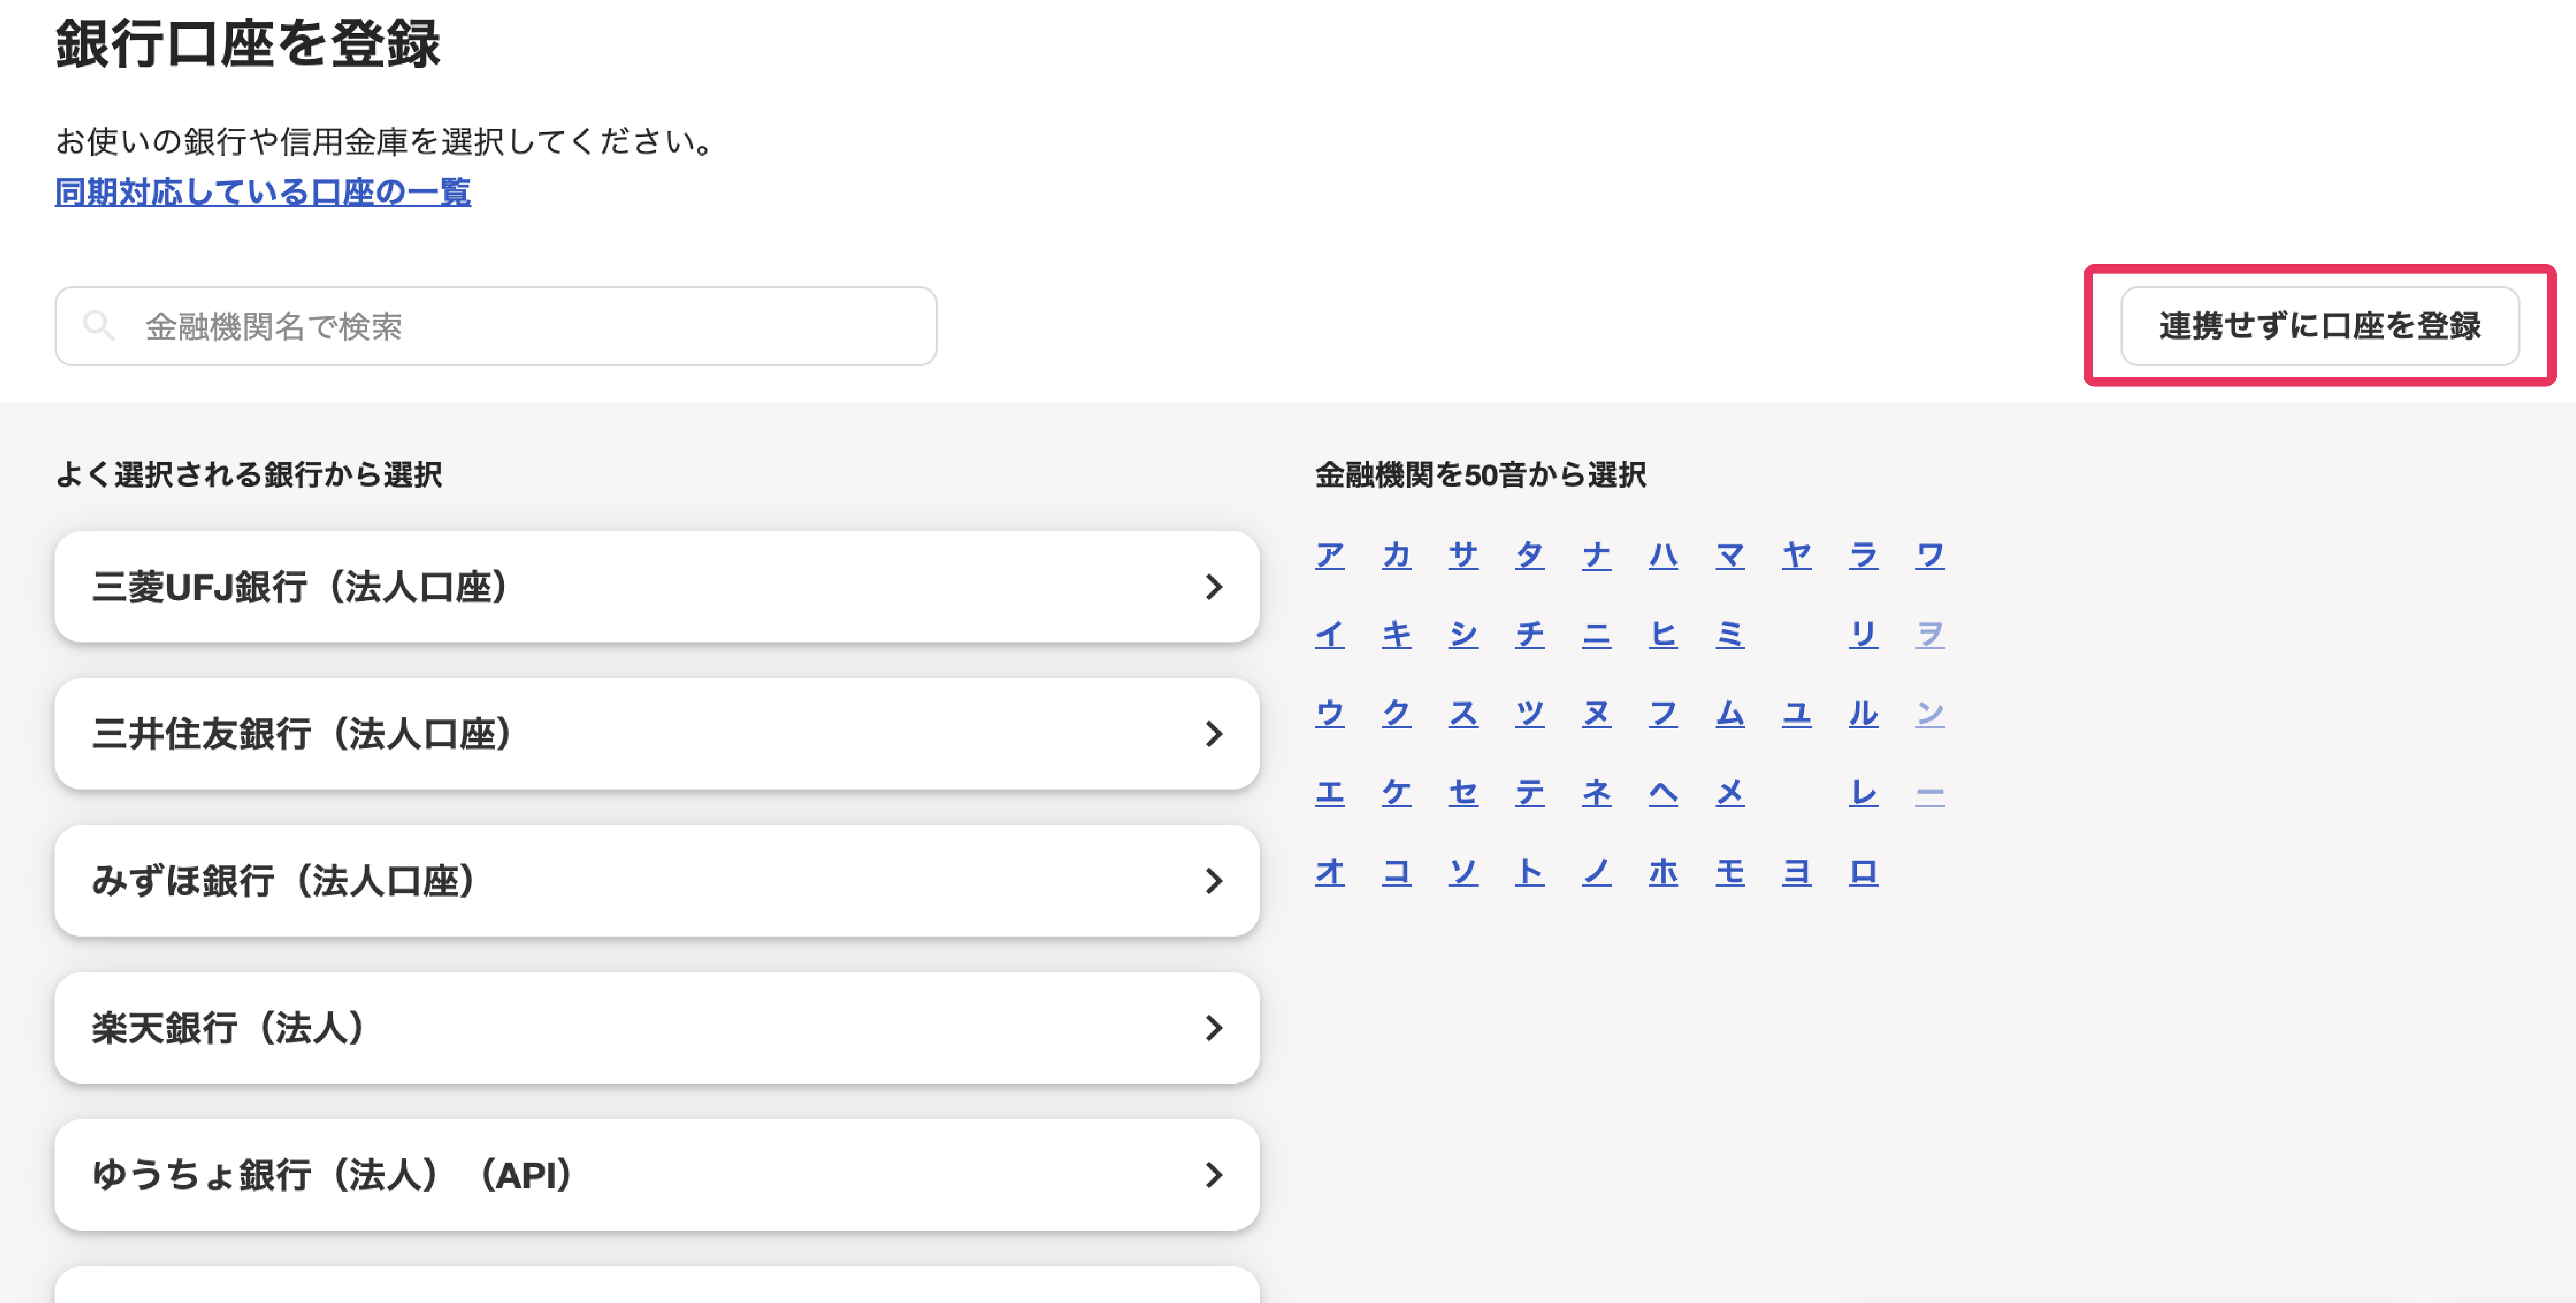Screen dimensions: 2576x1303
Task: Filter institutions by リ
Action: point(1864,634)
